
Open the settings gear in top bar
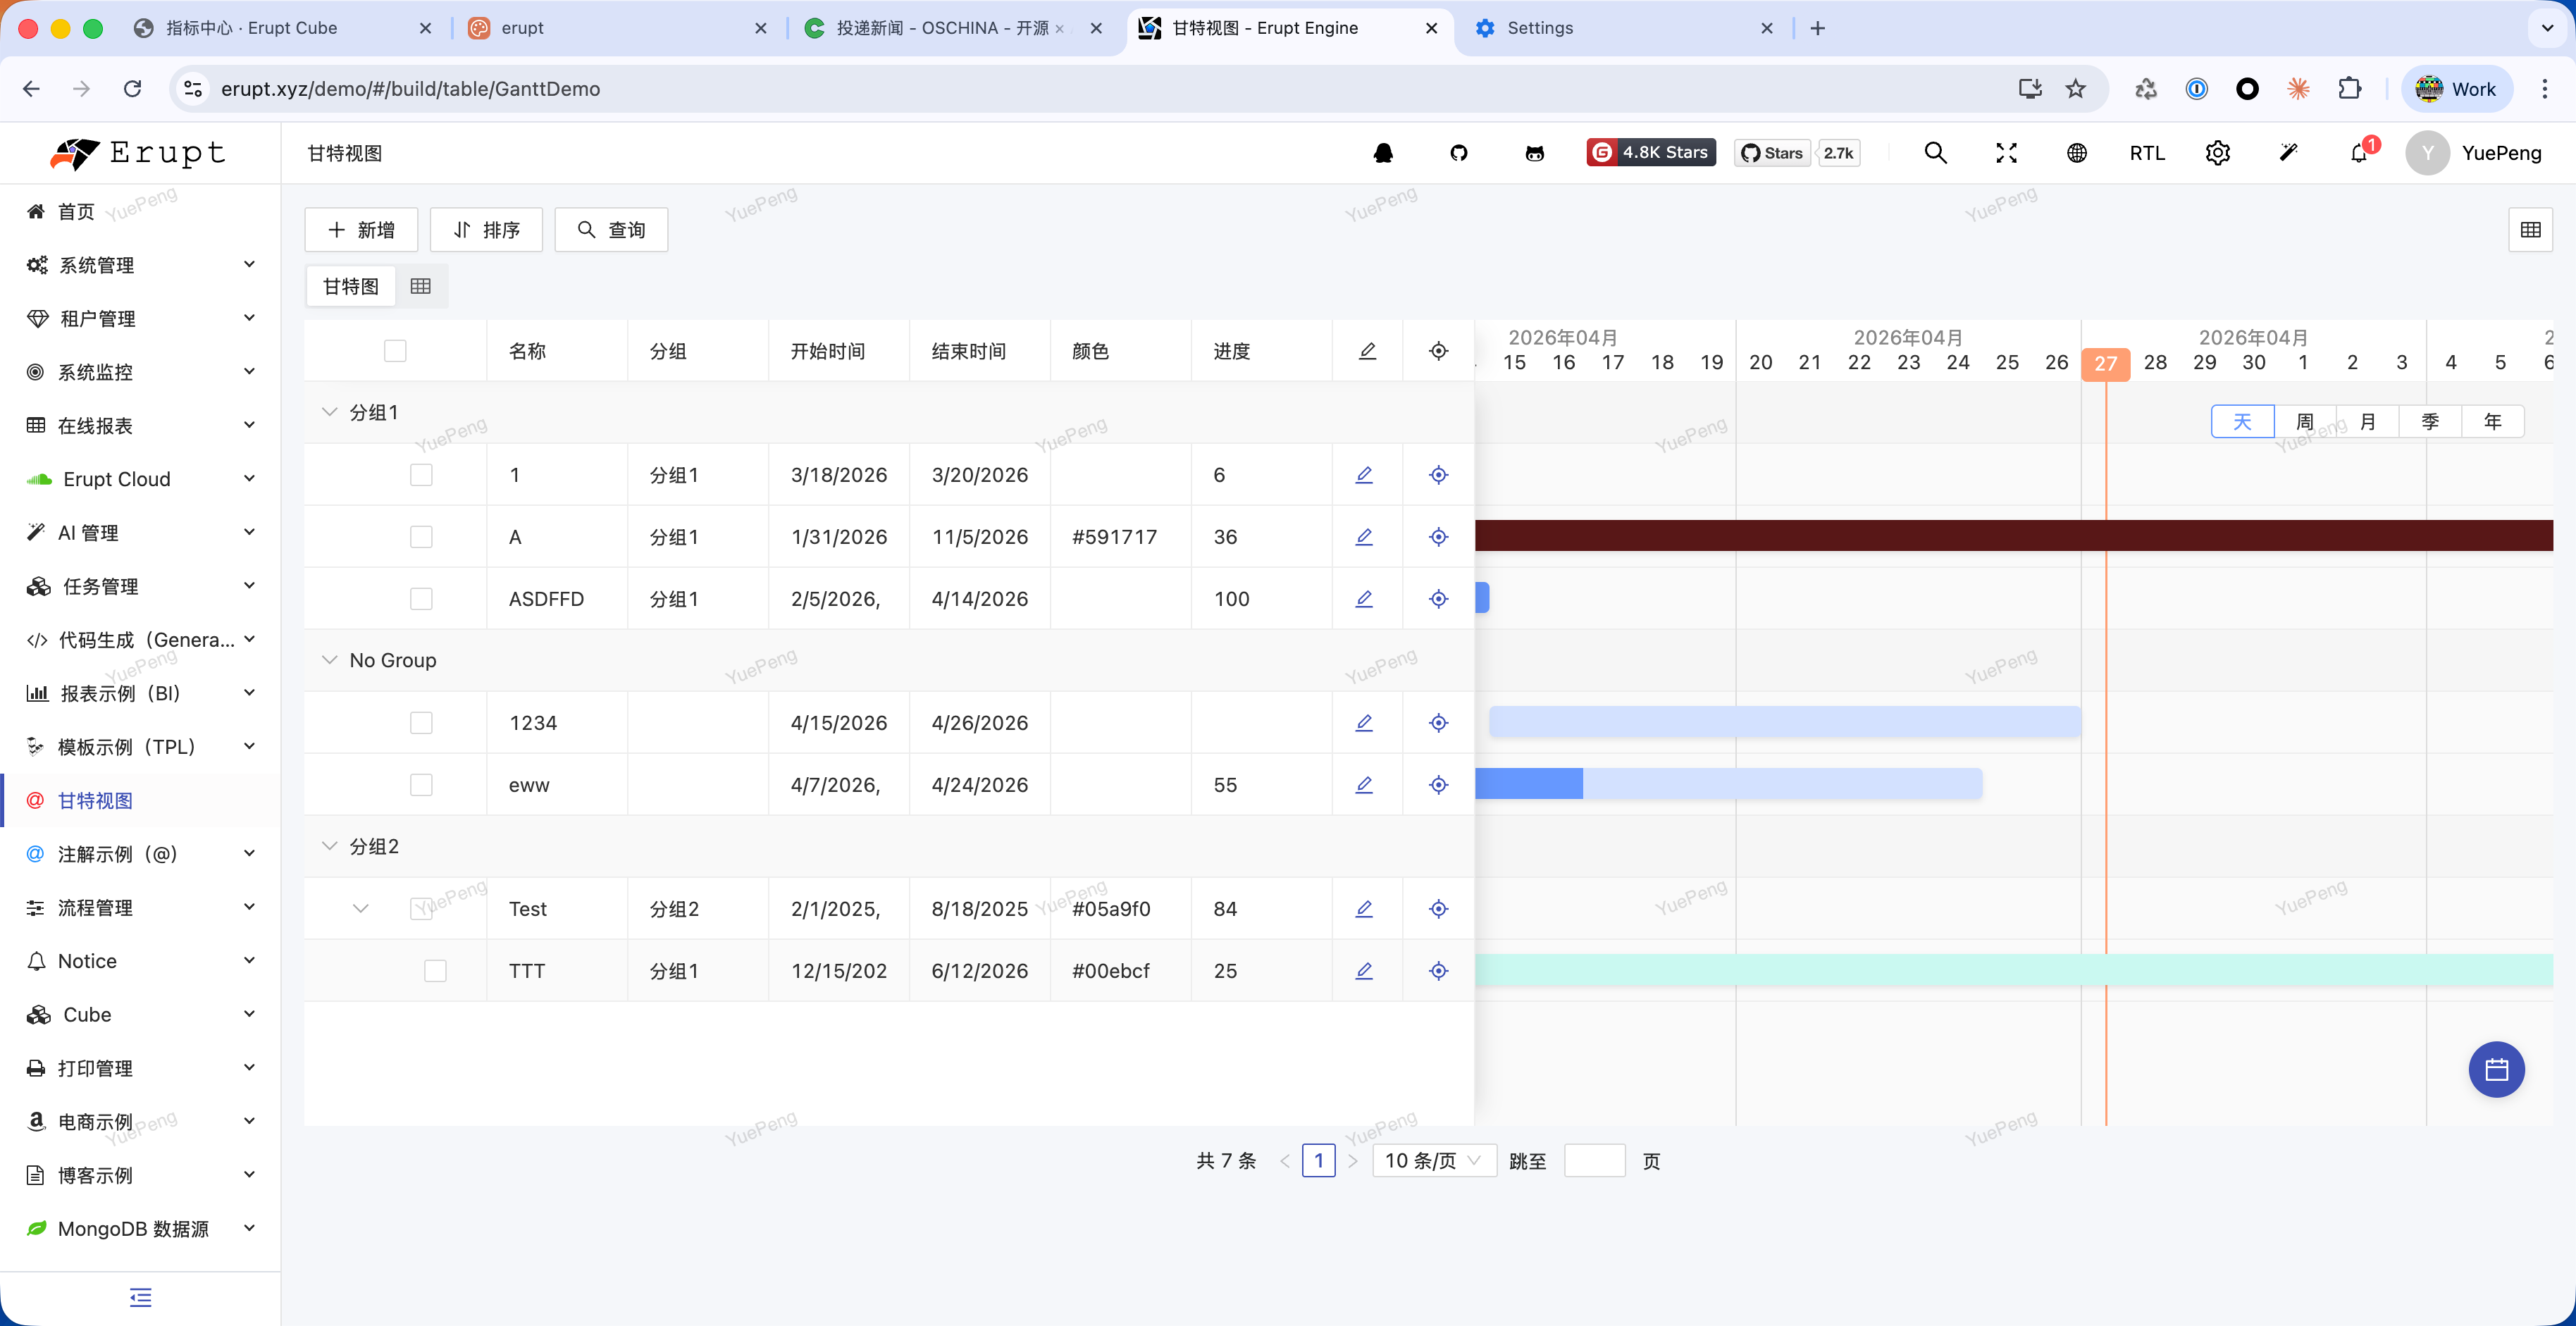point(2217,153)
